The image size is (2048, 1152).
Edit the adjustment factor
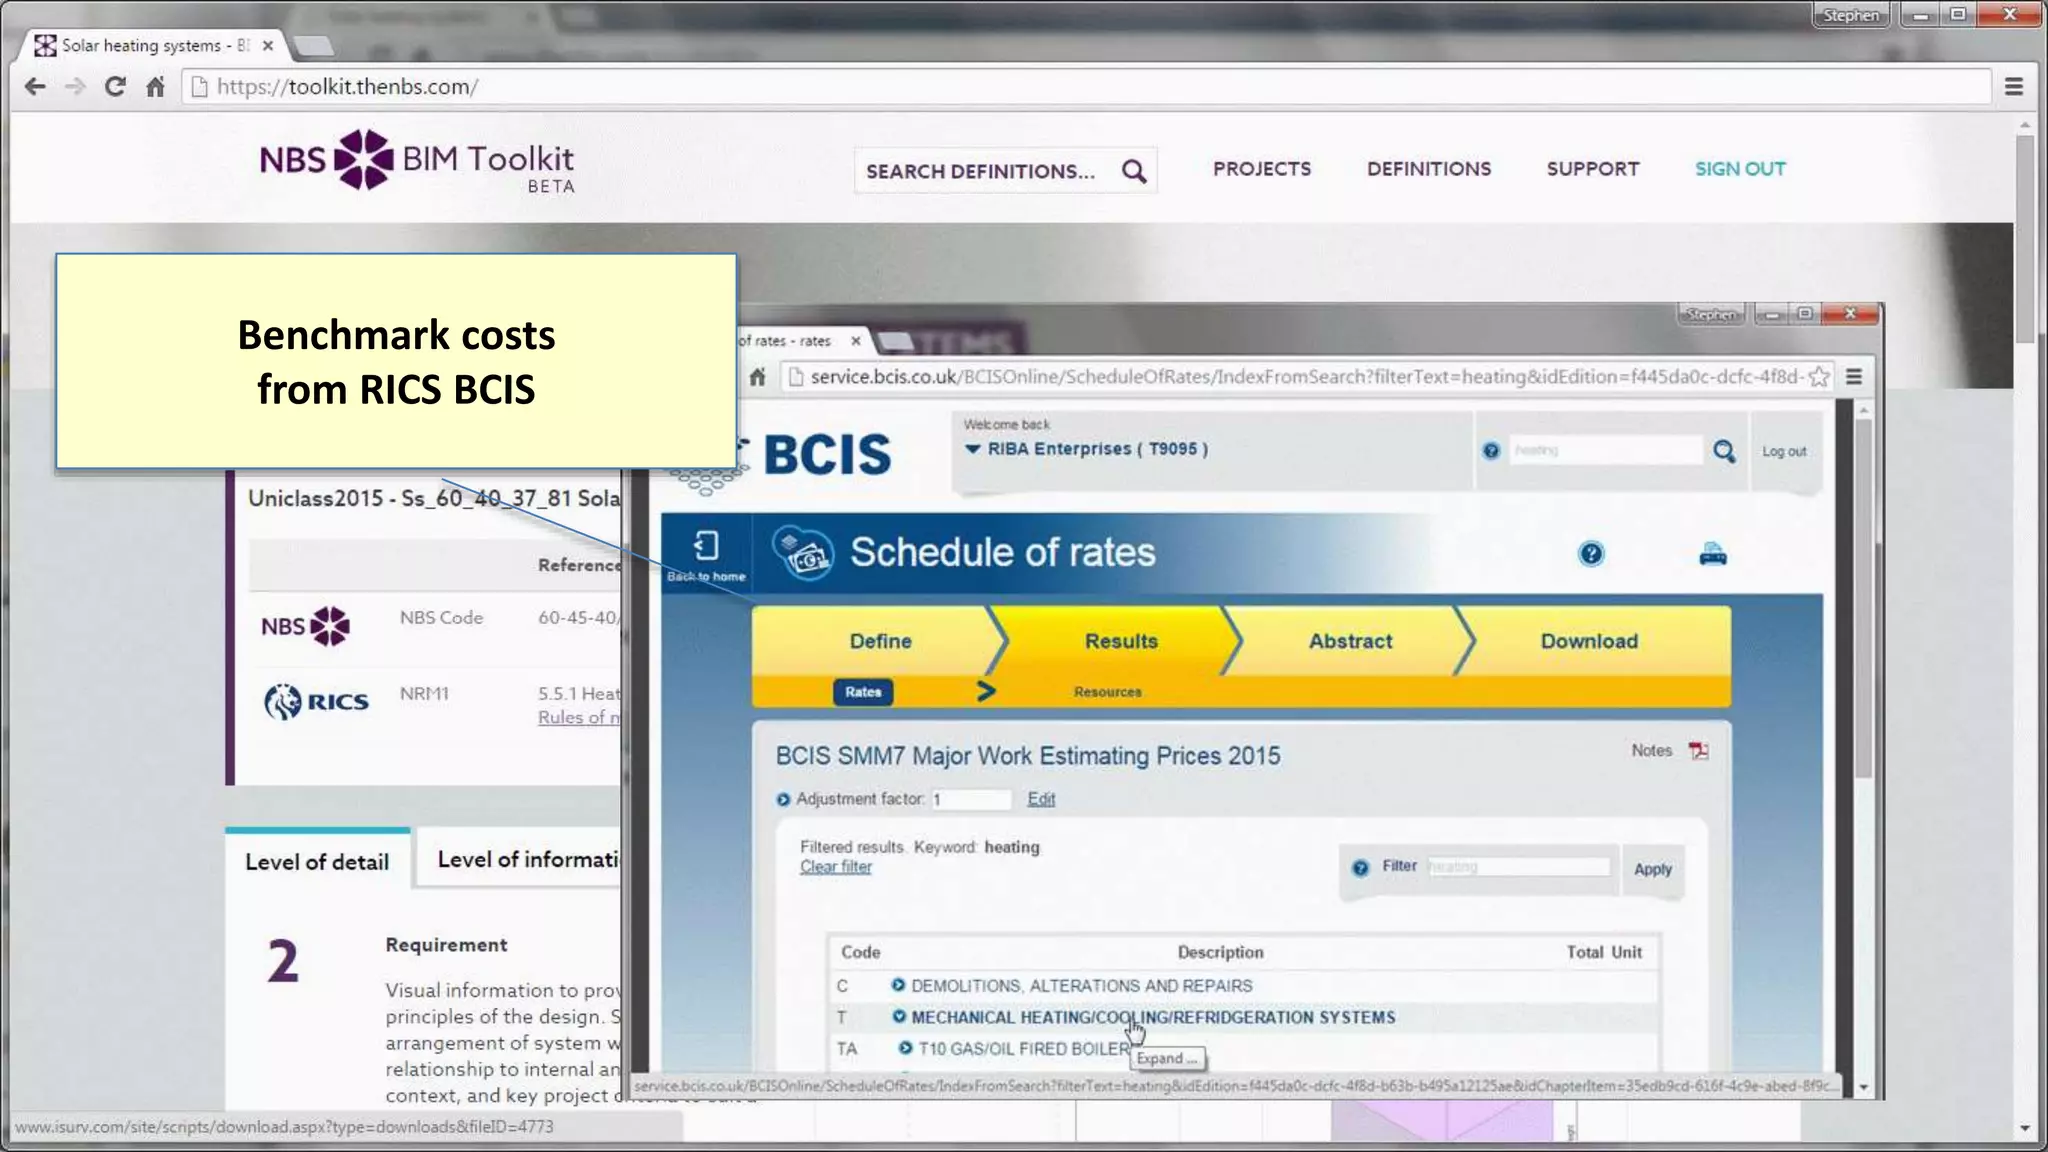[1041, 799]
